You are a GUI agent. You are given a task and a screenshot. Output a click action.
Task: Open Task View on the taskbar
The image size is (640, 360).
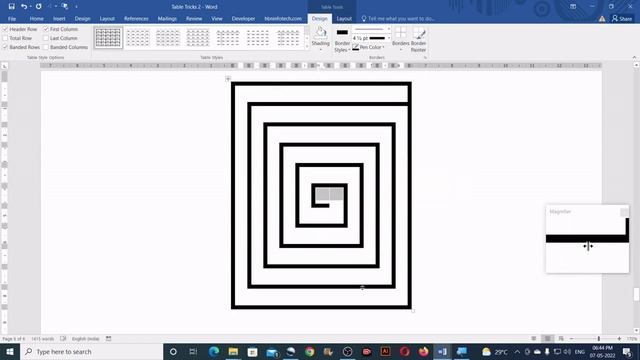[193, 351]
